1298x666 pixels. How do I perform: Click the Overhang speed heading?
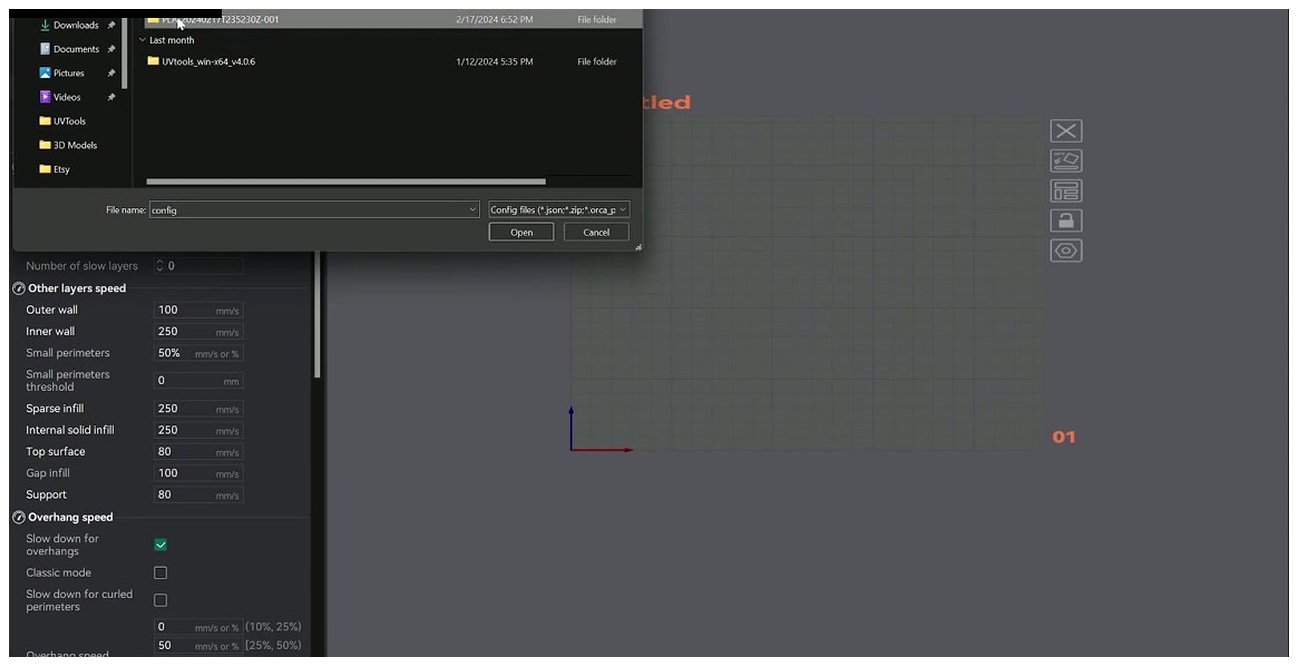[70, 518]
